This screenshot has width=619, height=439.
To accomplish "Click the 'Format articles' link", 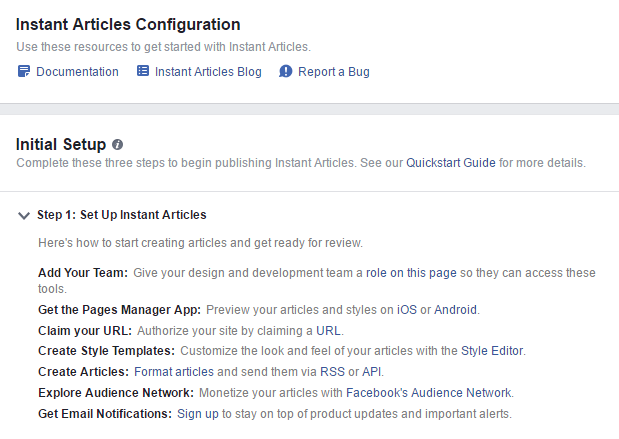I will click(x=174, y=371).
